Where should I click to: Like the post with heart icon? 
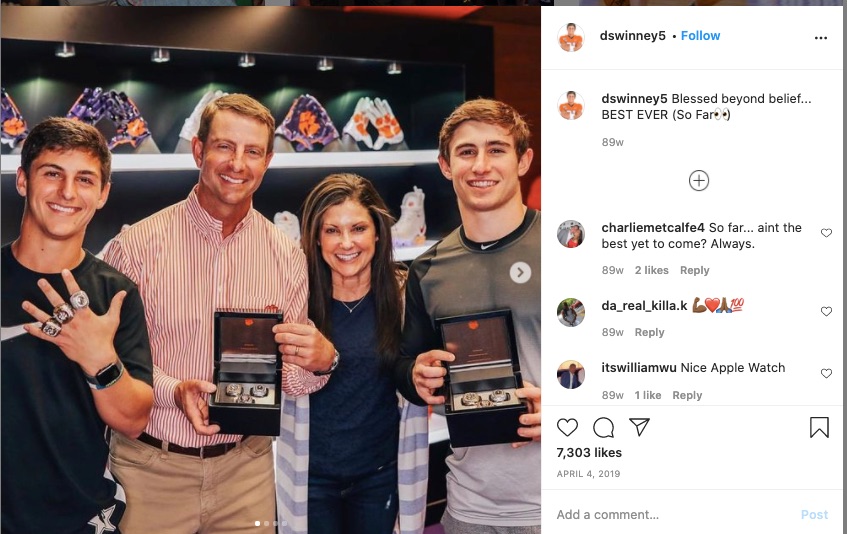click(567, 428)
